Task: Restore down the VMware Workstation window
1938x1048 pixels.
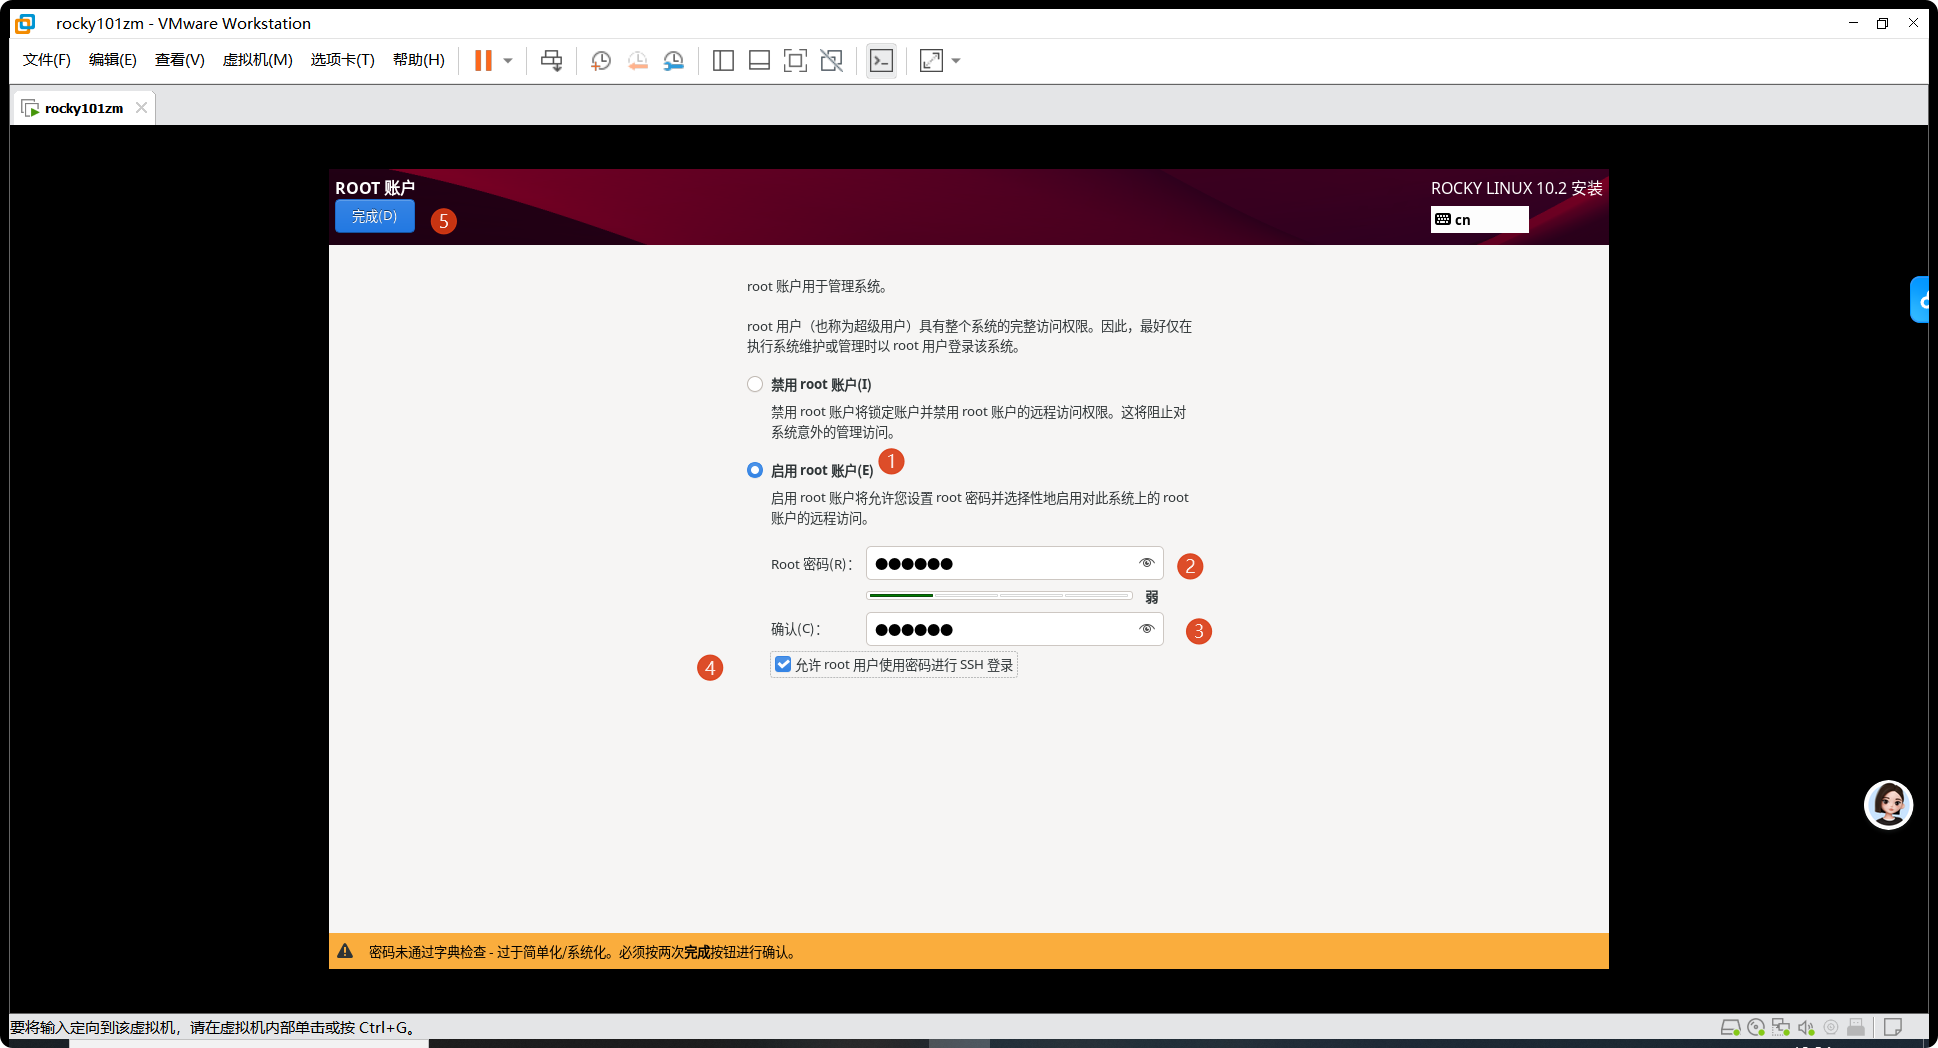Action: click(1883, 23)
